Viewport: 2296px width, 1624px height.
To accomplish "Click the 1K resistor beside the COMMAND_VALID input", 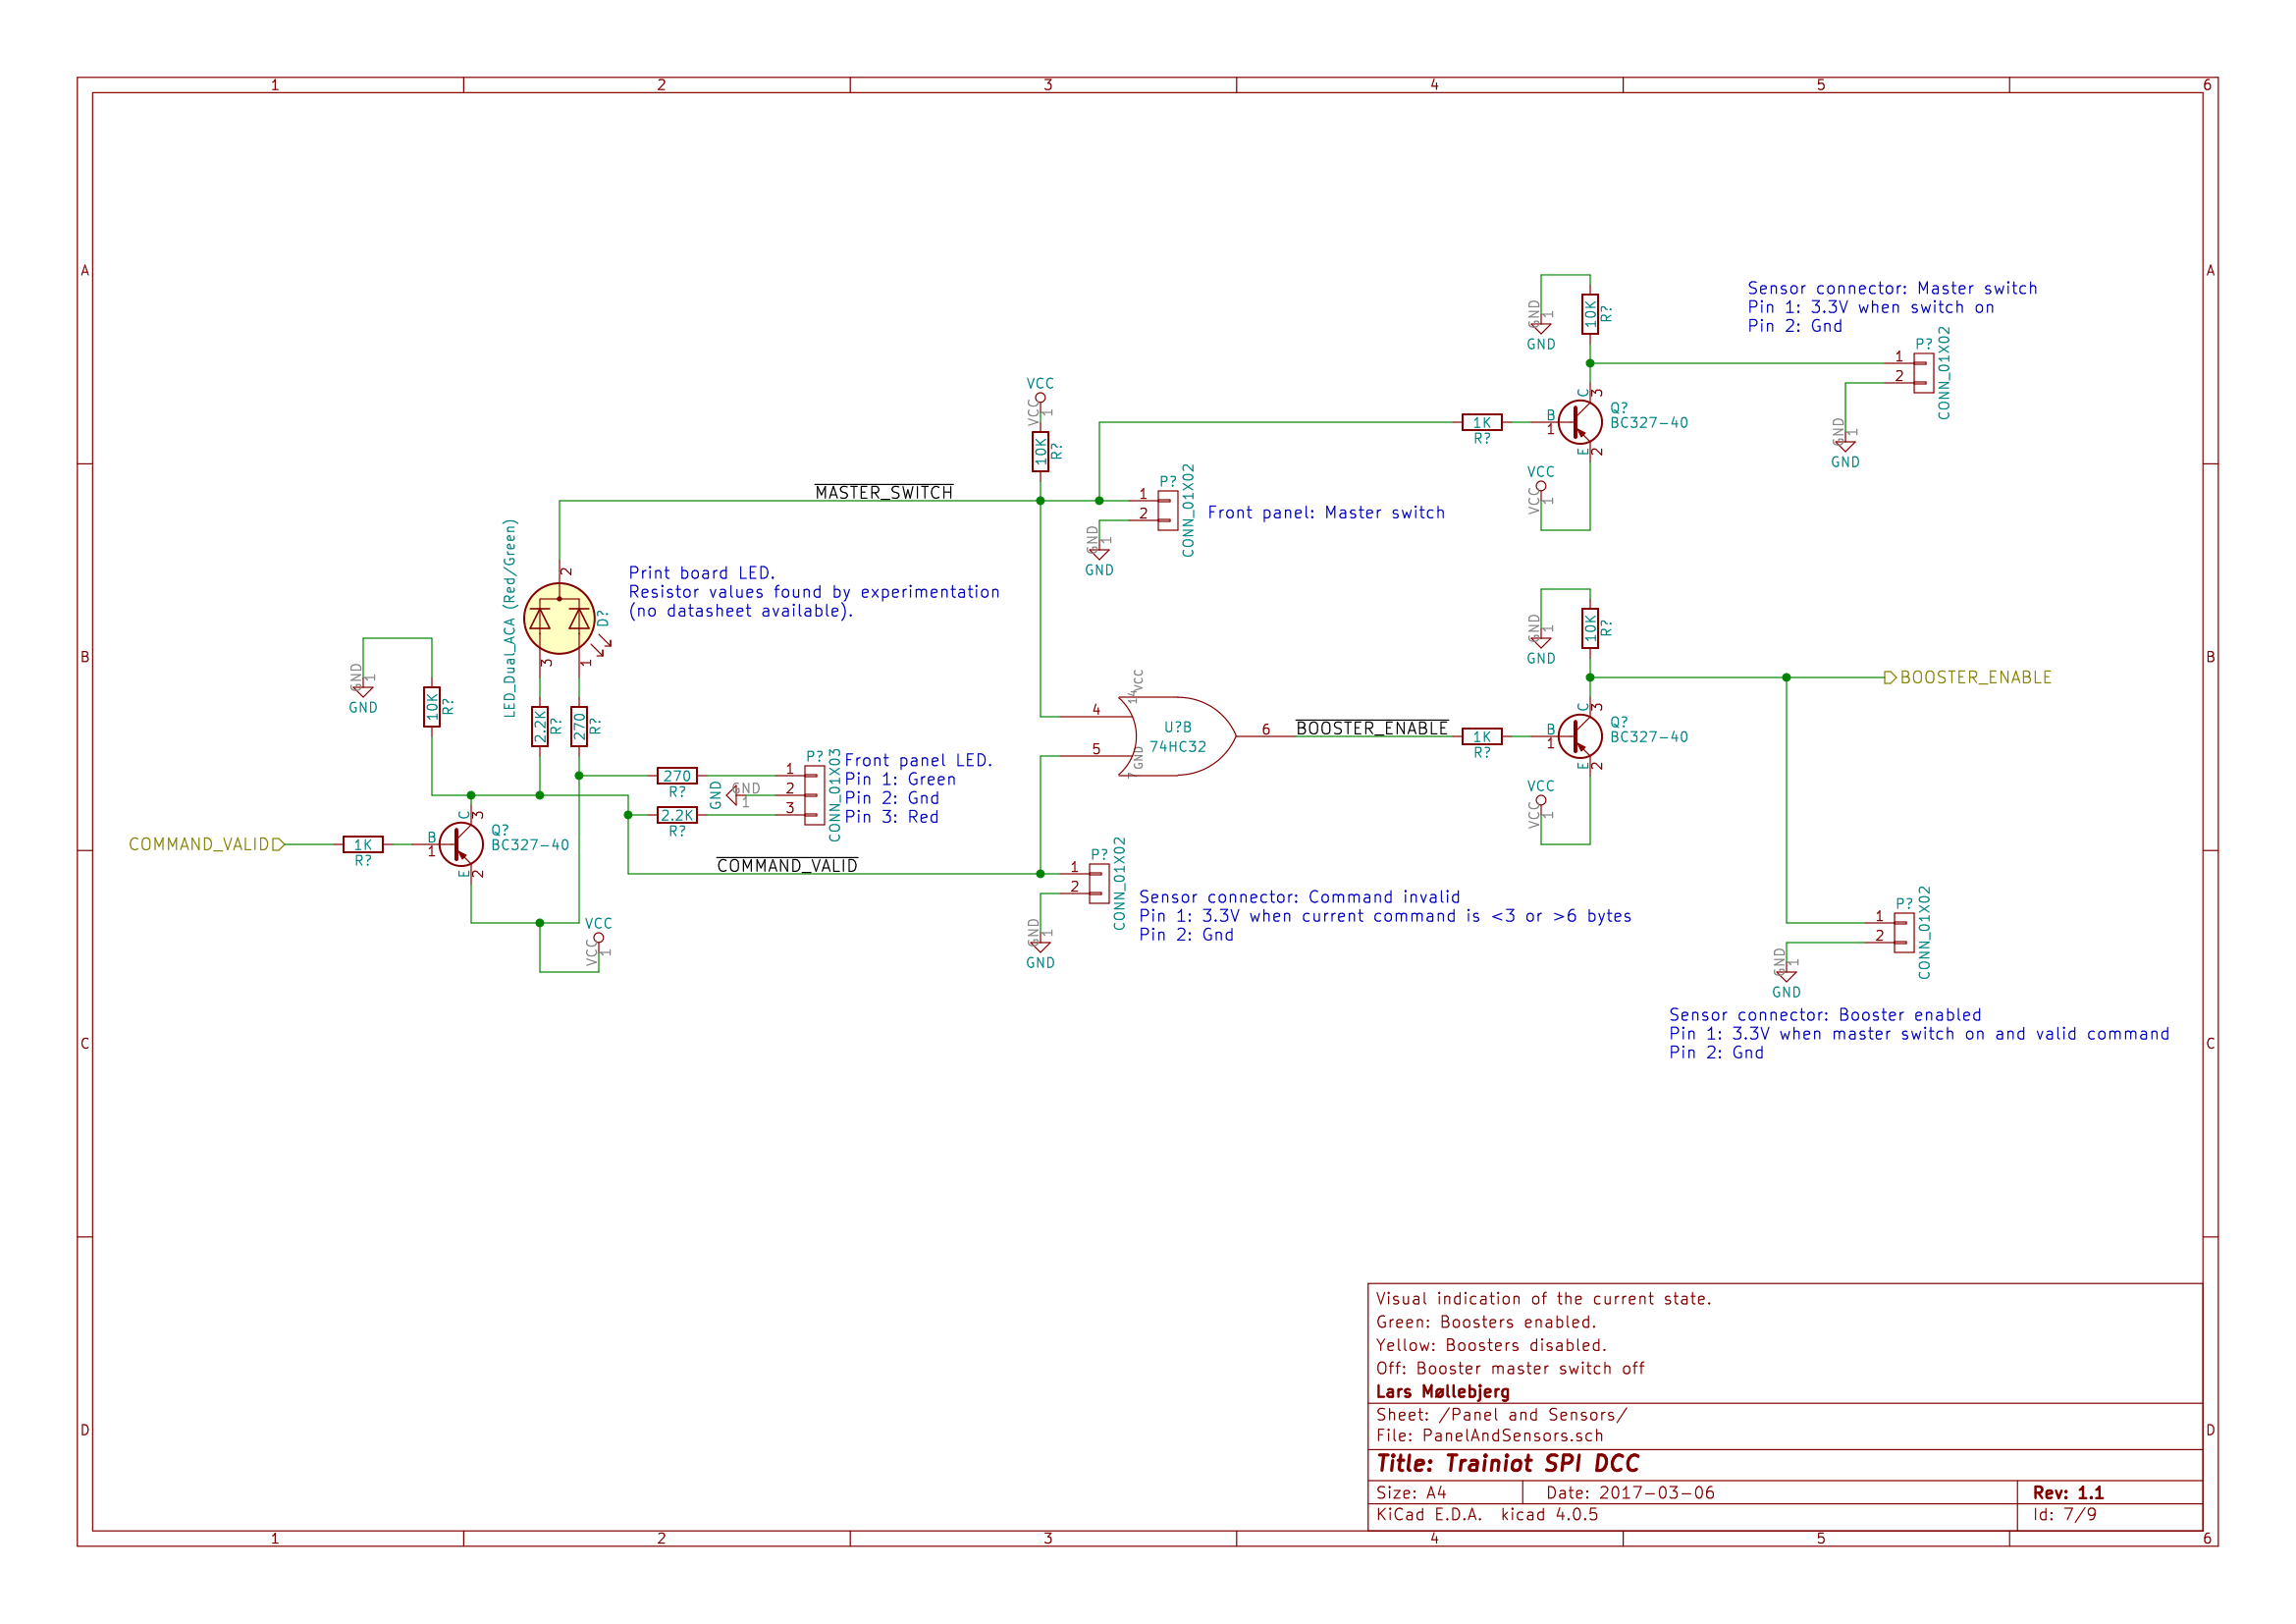I will pos(363,845).
